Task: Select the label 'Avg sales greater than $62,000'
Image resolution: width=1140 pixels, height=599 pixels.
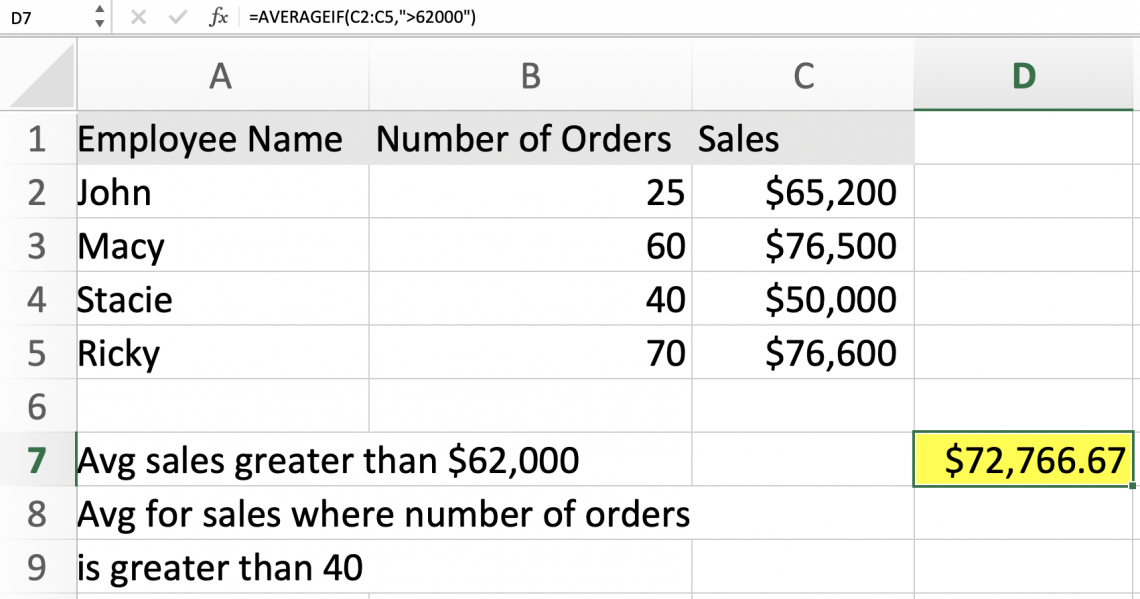Action: click(x=220, y=460)
